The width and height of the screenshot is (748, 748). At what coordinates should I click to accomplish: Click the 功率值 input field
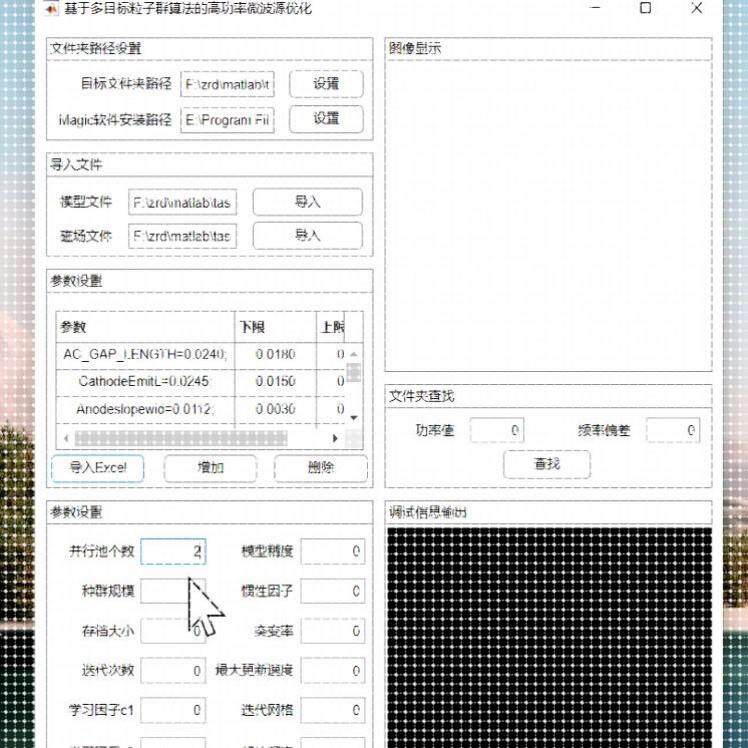pos(497,430)
